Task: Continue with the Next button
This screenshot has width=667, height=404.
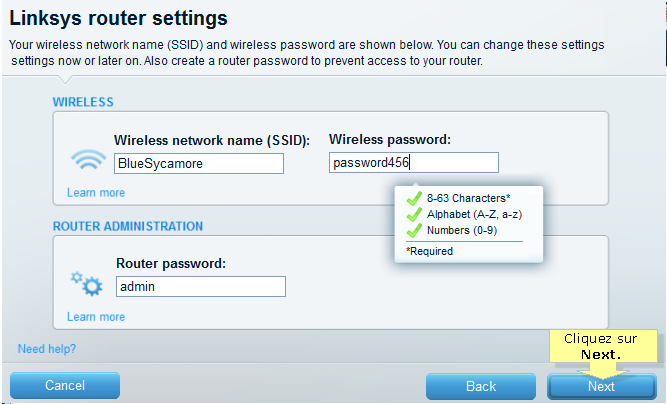Action: click(601, 386)
